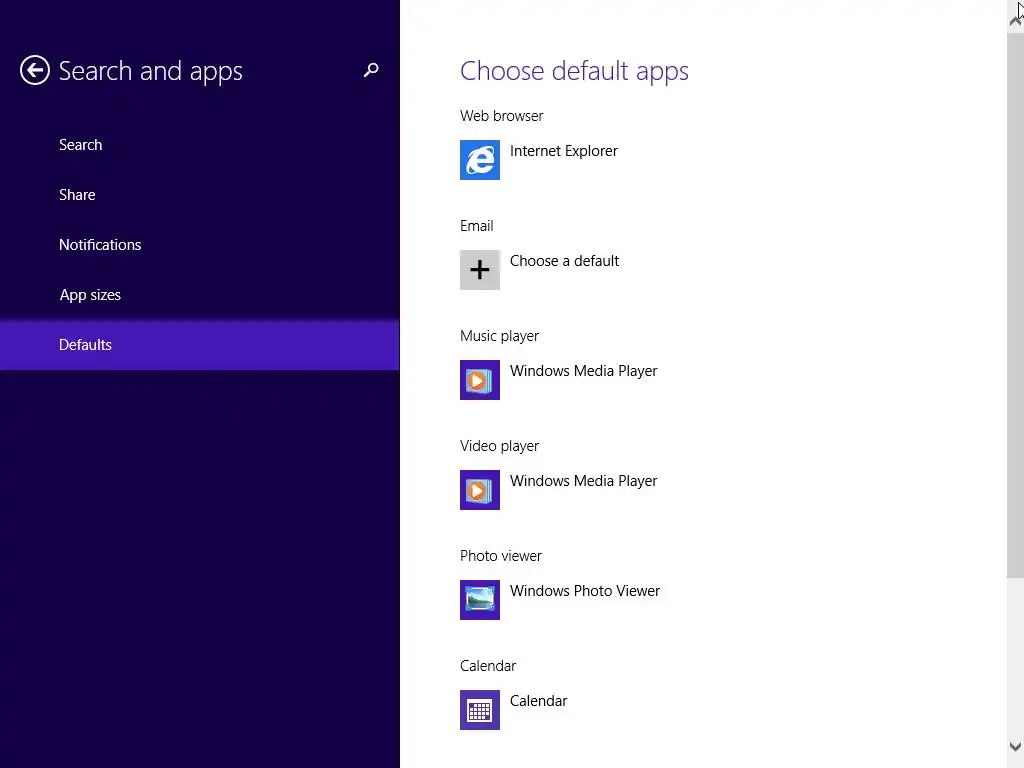1024x768 pixels.
Task: Click the Calendar section label
Action: click(x=487, y=666)
